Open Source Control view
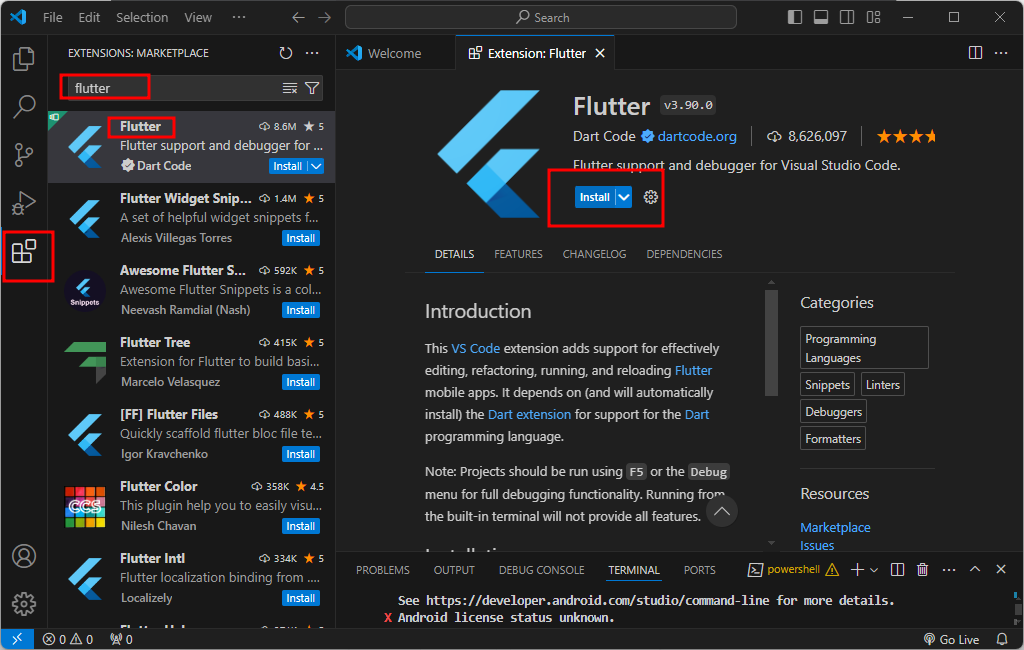 [24, 155]
